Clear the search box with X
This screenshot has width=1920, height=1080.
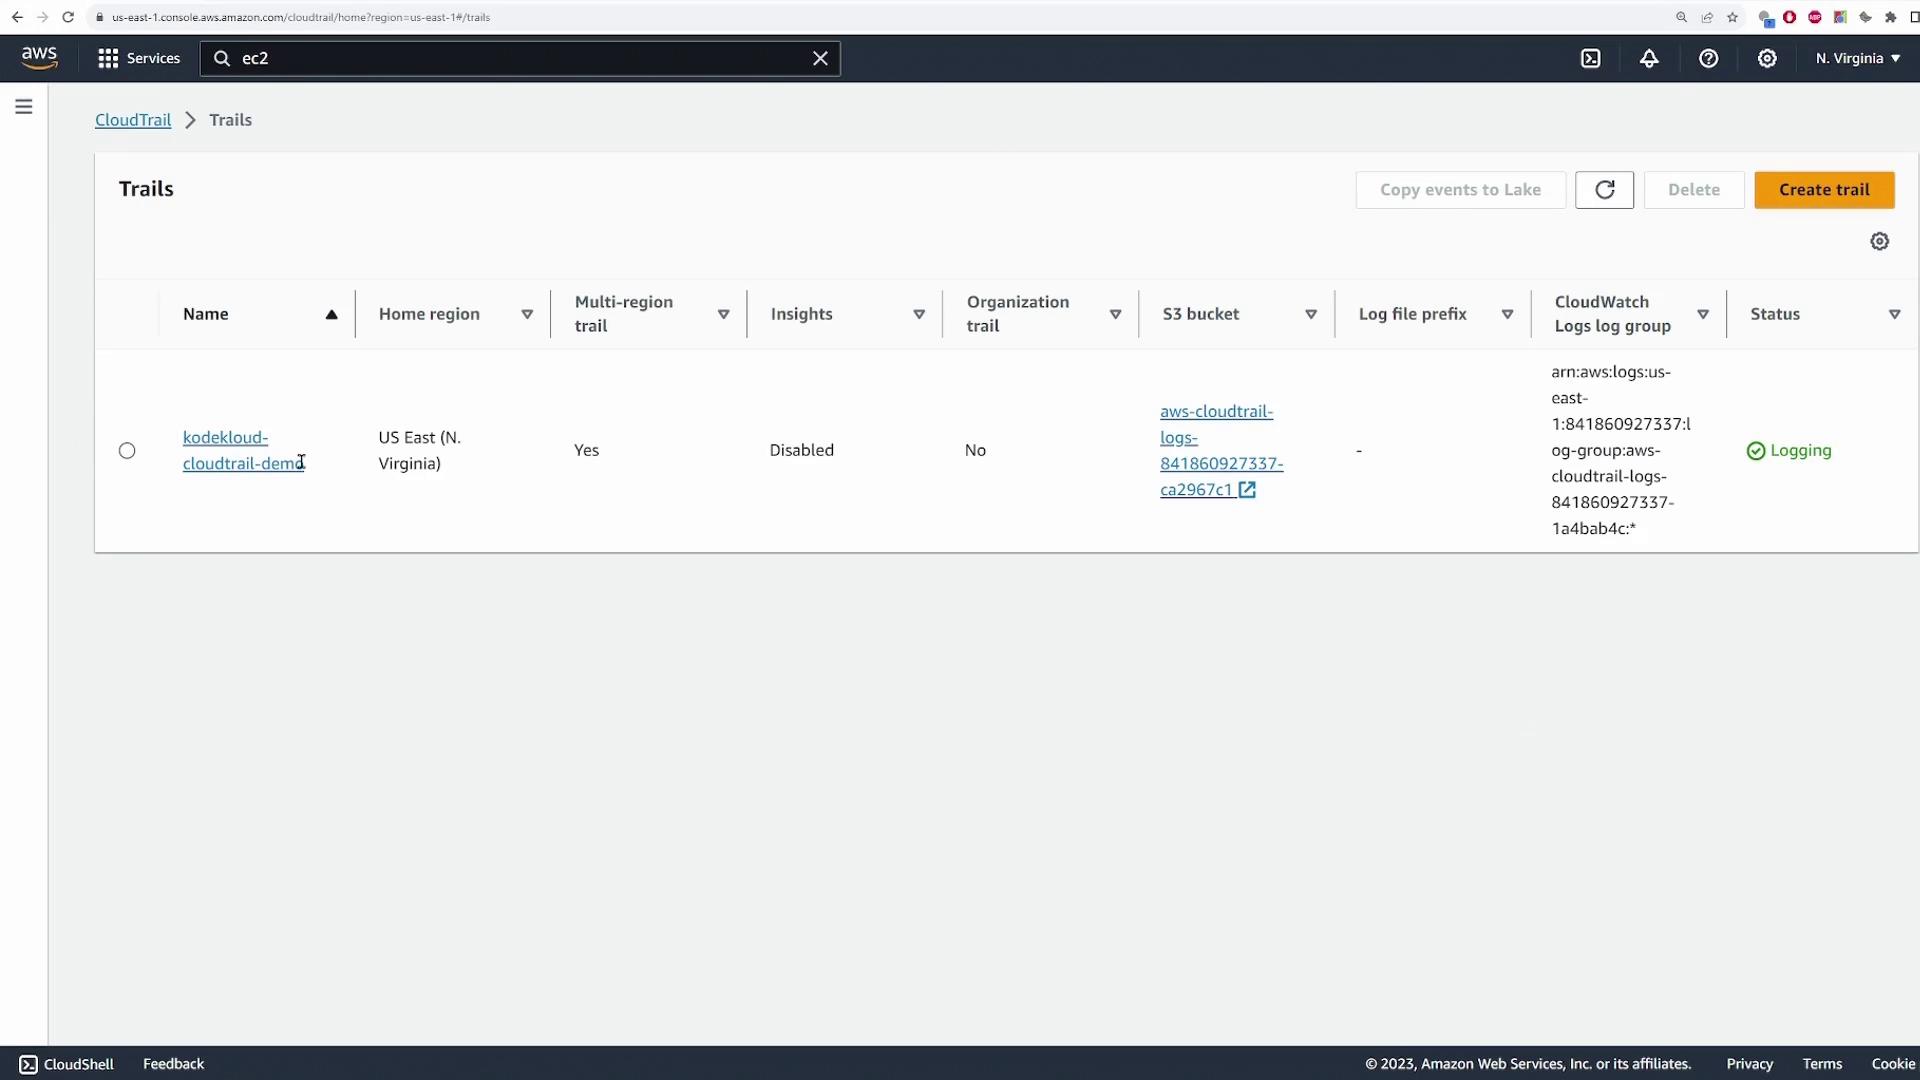[x=820, y=58]
